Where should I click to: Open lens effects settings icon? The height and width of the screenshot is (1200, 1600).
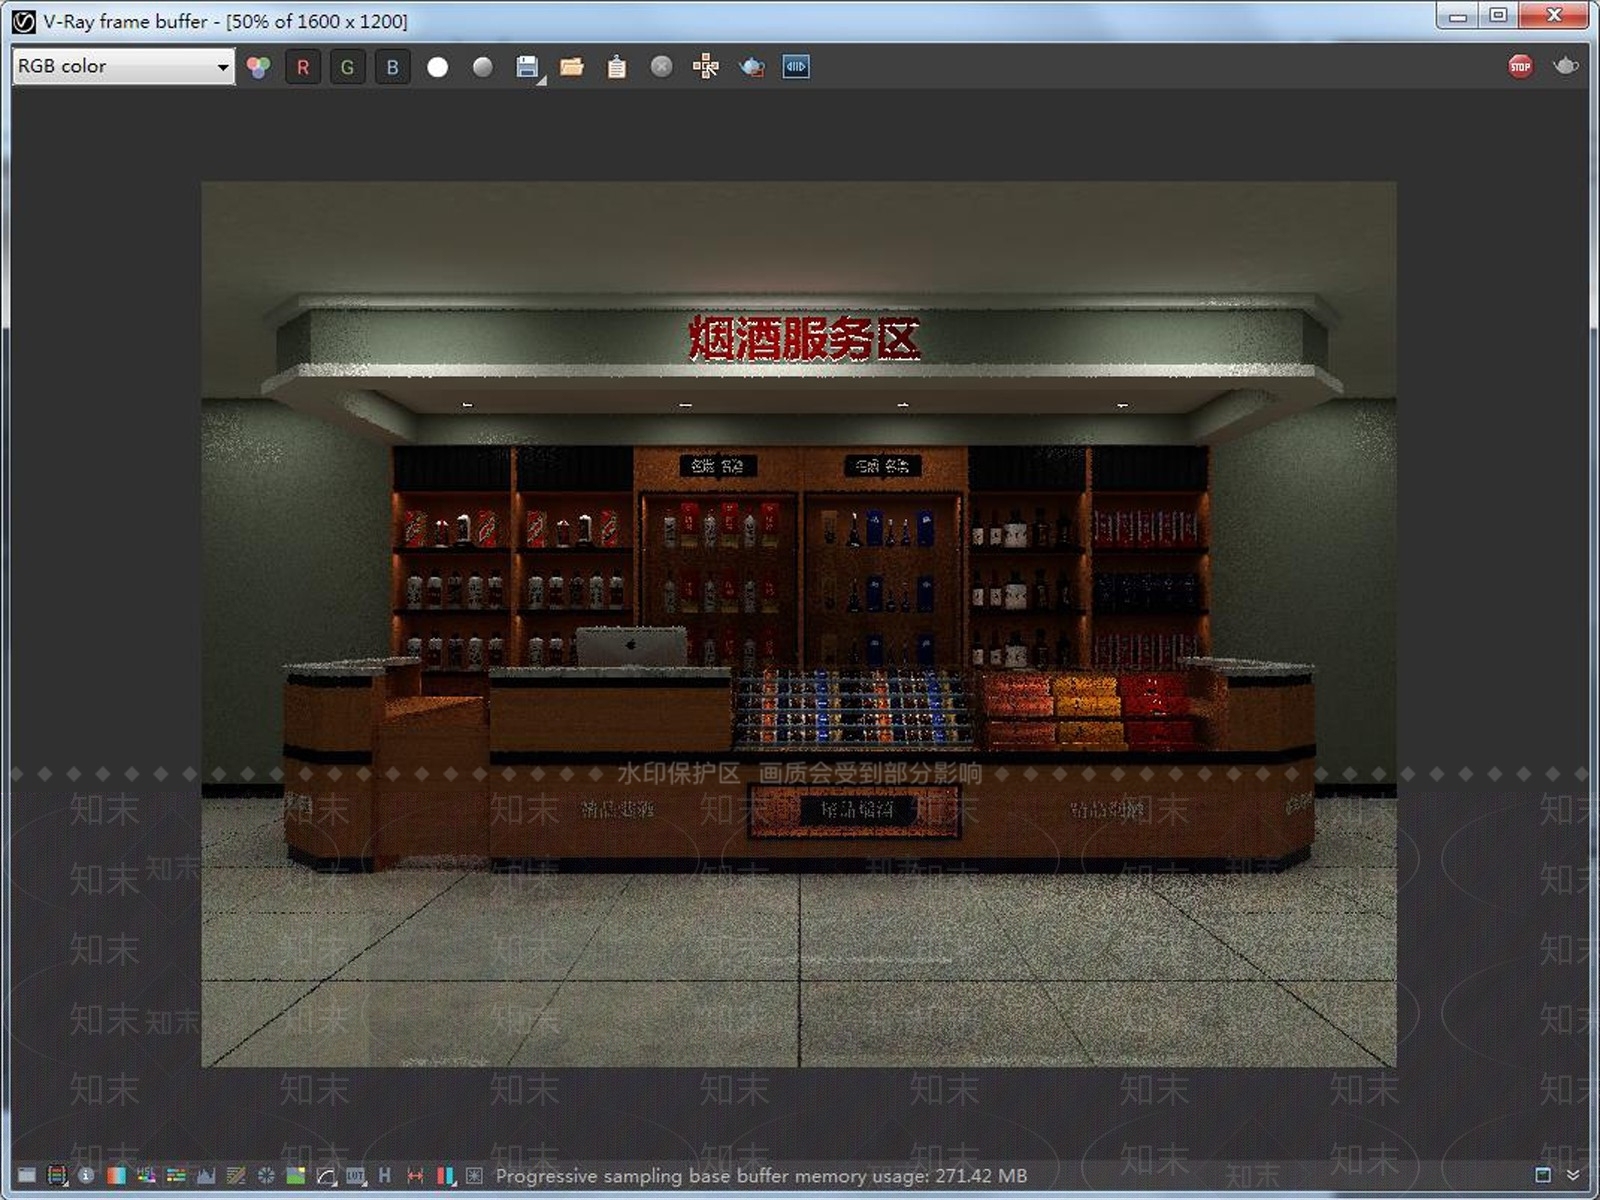pyautogui.click(x=474, y=1175)
